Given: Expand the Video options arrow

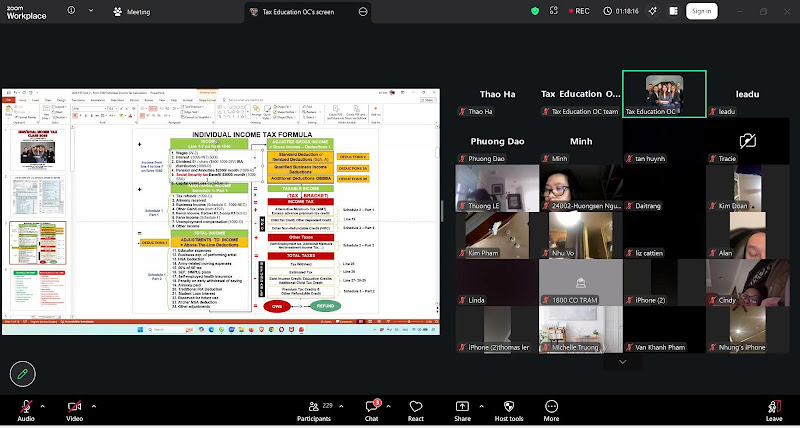Looking at the screenshot, I should tap(94, 407).
